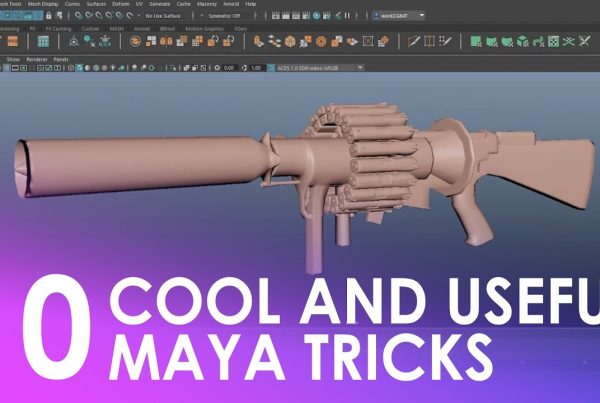Toggle use all lights bulb icon
The height and width of the screenshot is (403, 600).
coord(113,68)
